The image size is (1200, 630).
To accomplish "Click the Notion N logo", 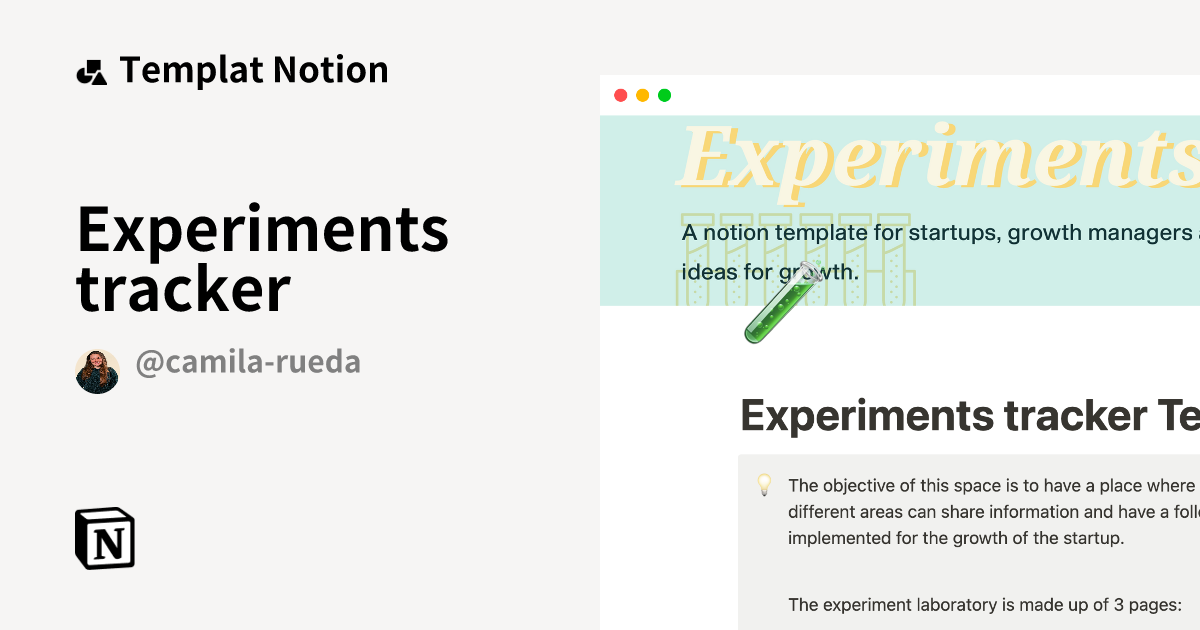I will click(x=105, y=539).
